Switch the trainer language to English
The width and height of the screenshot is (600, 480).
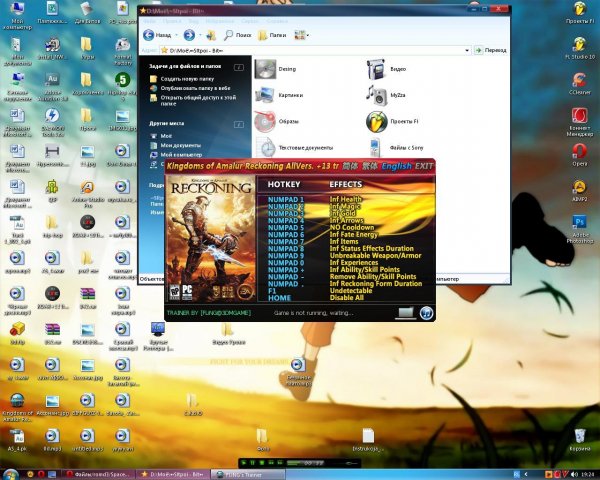click(396, 166)
